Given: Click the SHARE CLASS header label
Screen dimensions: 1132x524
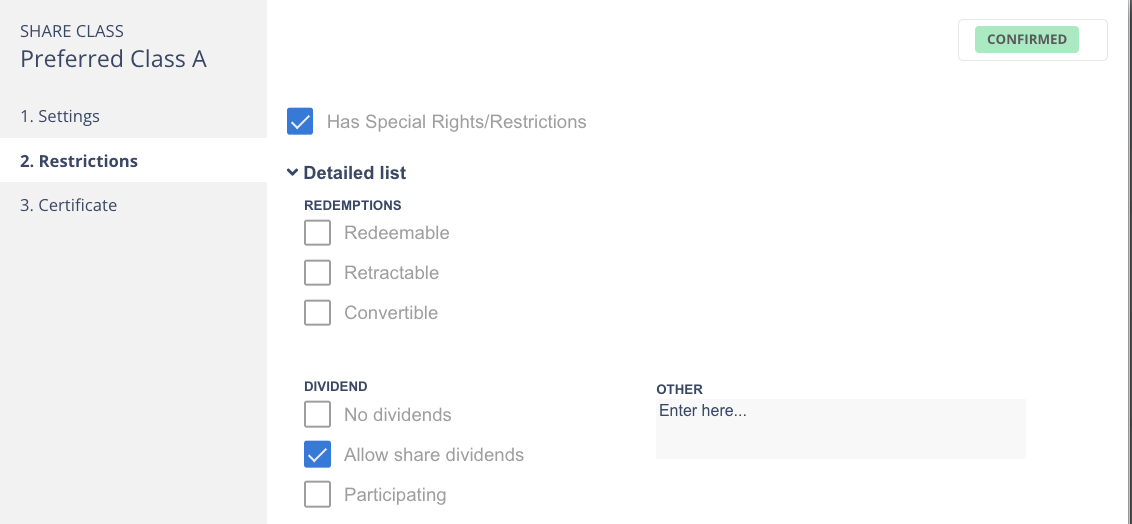Looking at the screenshot, I should click(72, 31).
